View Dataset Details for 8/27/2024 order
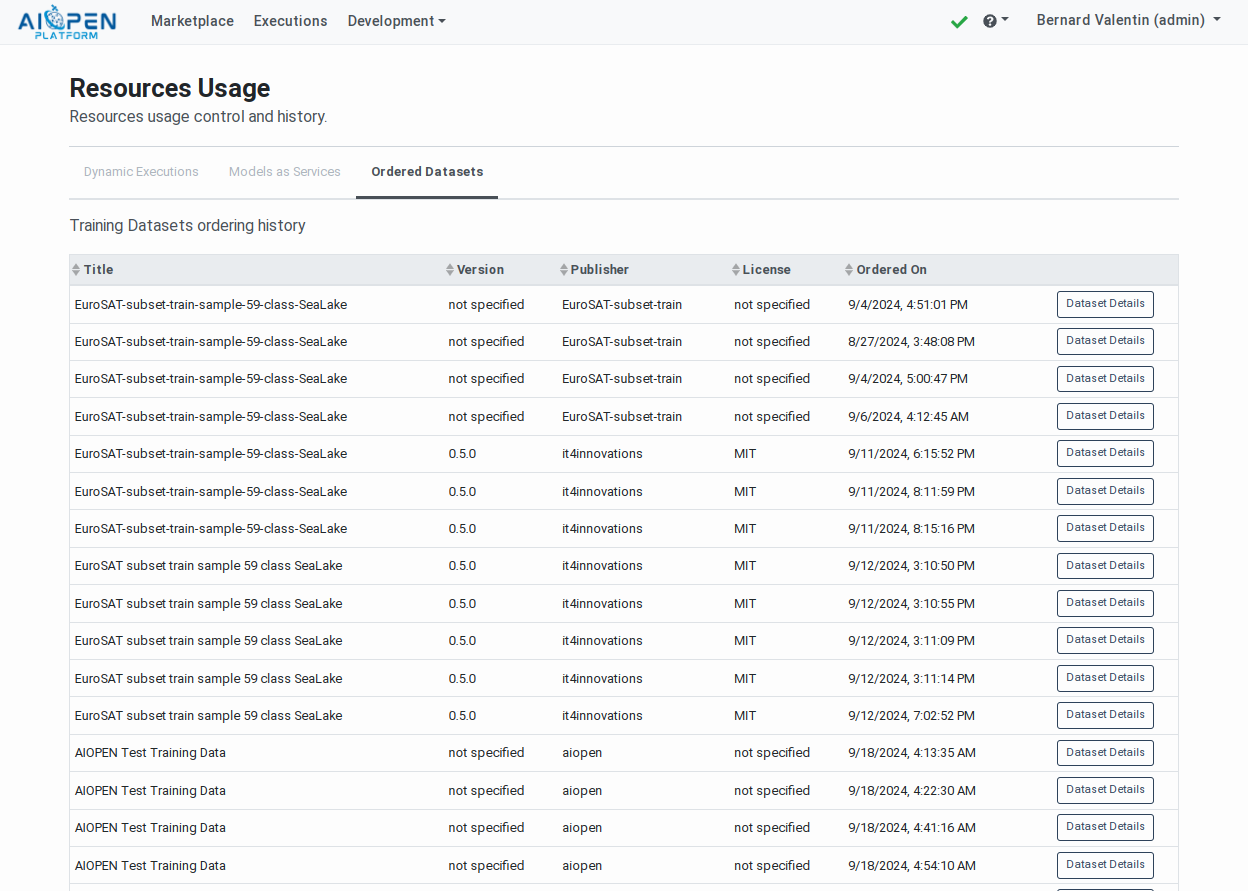This screenshot has width=1248, height=891. (1104, 341)
